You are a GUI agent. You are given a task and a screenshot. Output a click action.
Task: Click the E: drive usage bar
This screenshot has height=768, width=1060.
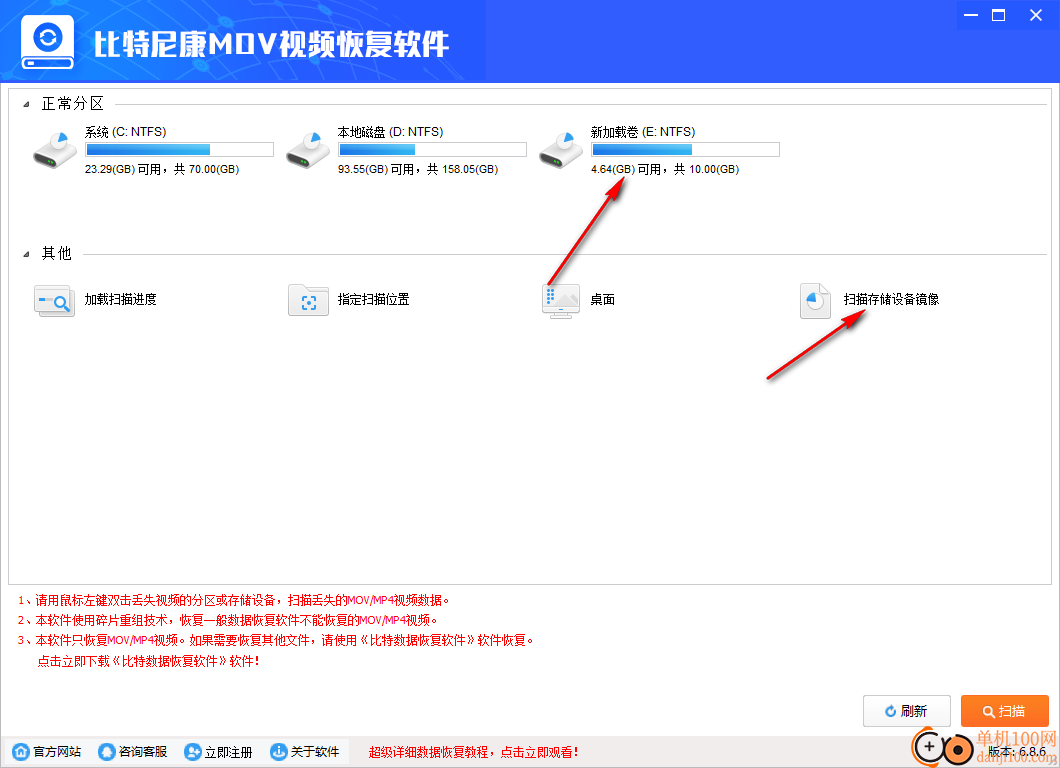(x=685, y=149)
